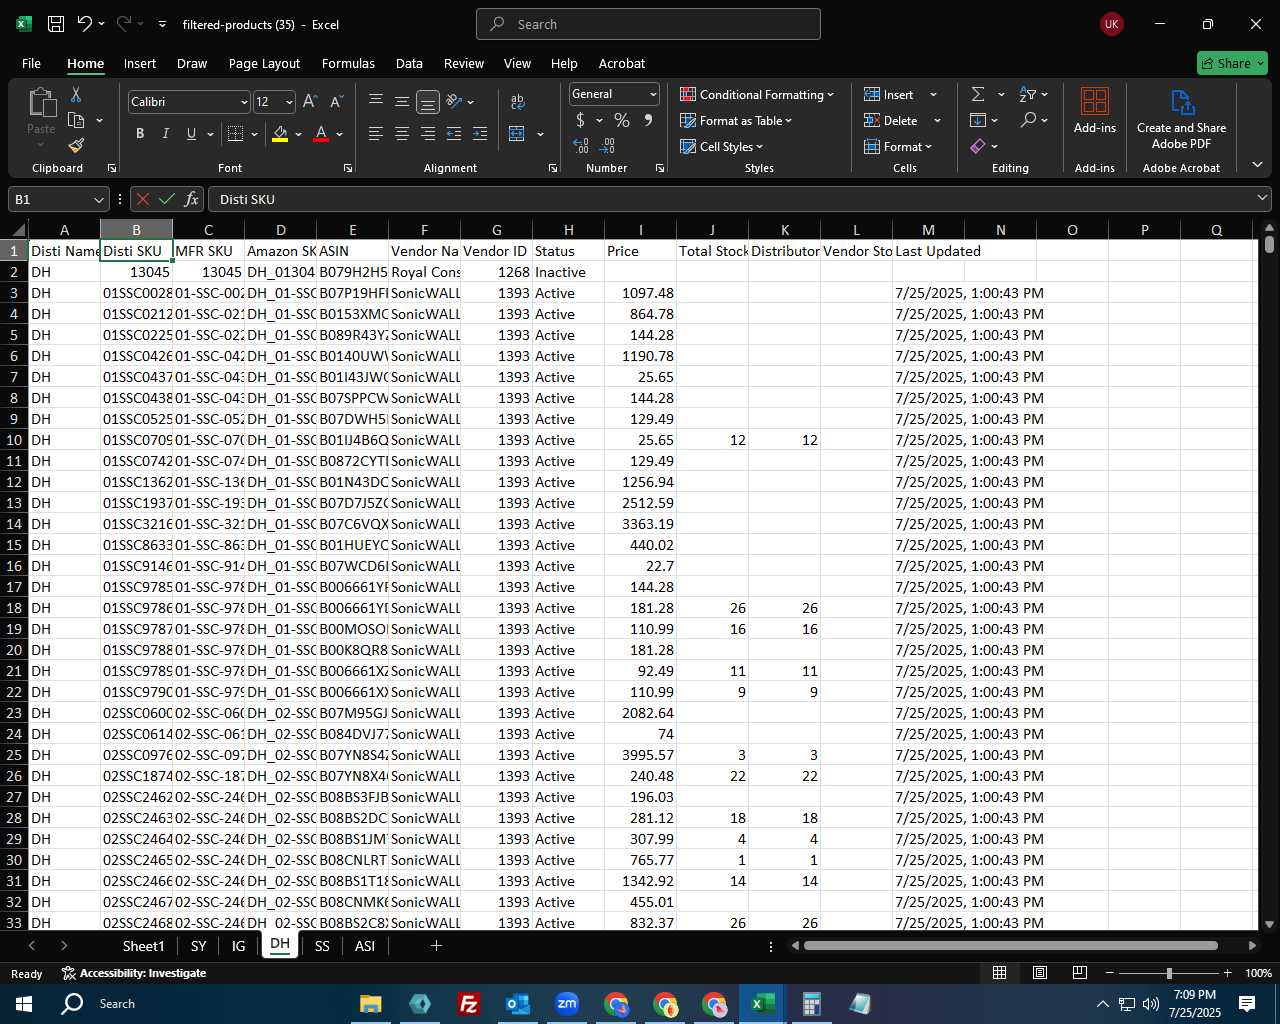Open Calculator from the taskbar
This screenshot has width=1280, height=1024.
pos(811,1004)
